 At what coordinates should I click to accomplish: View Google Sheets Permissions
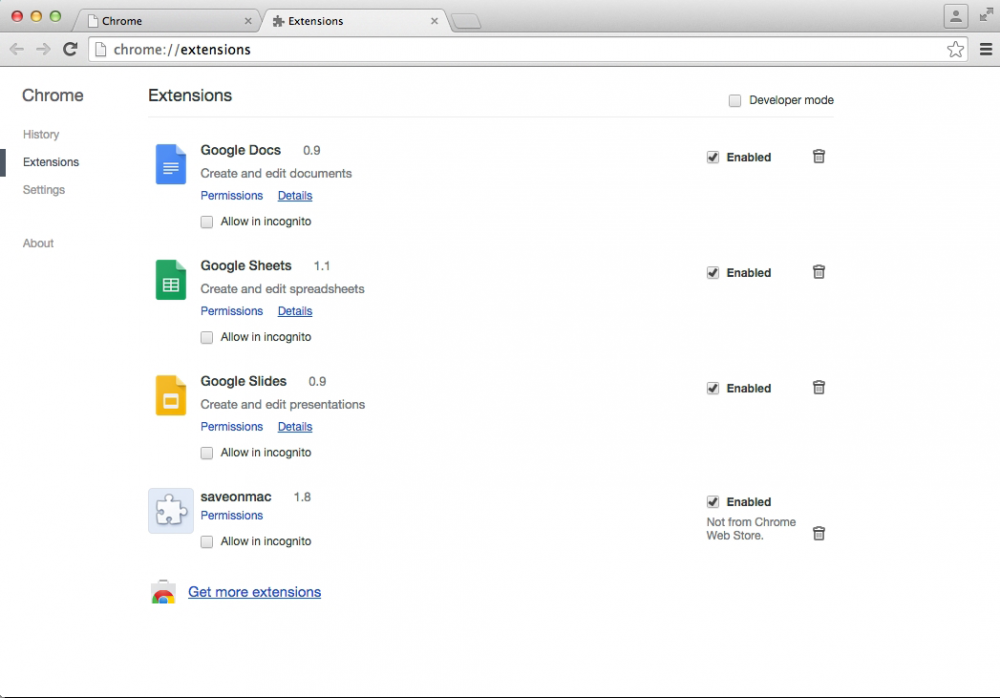(x=232, y=311)
